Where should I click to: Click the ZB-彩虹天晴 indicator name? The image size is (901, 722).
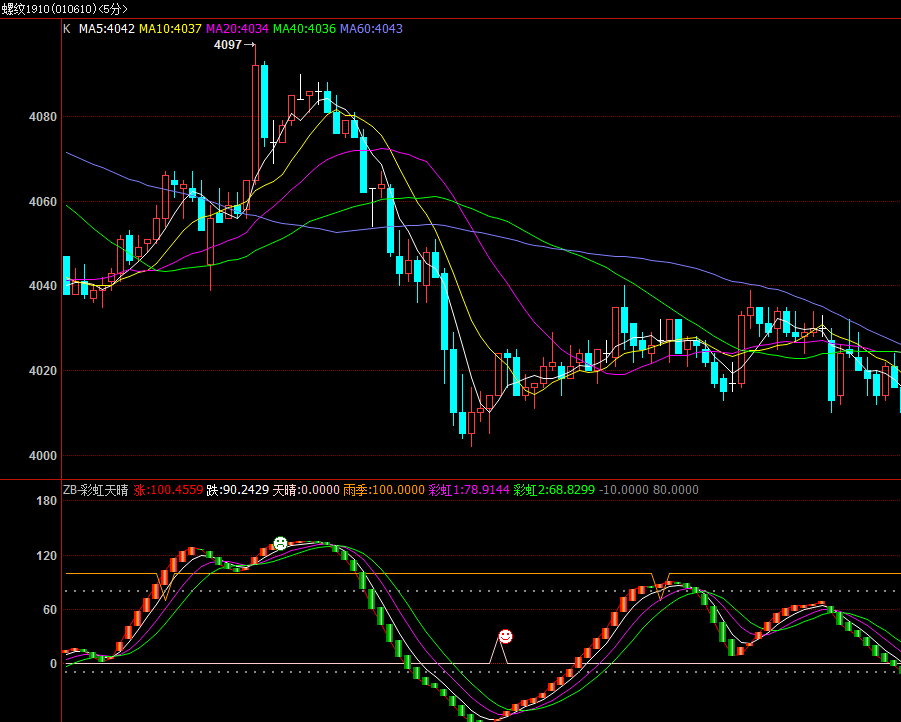[96, 490]
